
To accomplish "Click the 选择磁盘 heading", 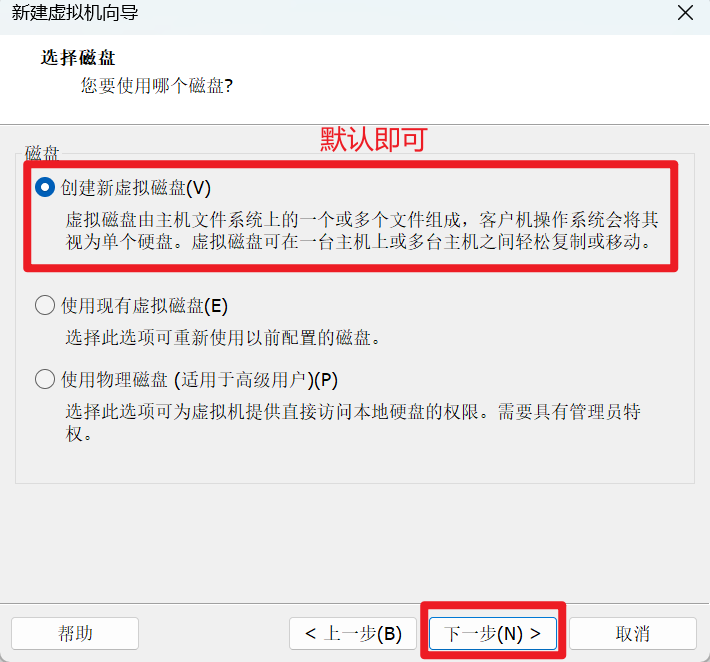I will (x=78, y=58).
